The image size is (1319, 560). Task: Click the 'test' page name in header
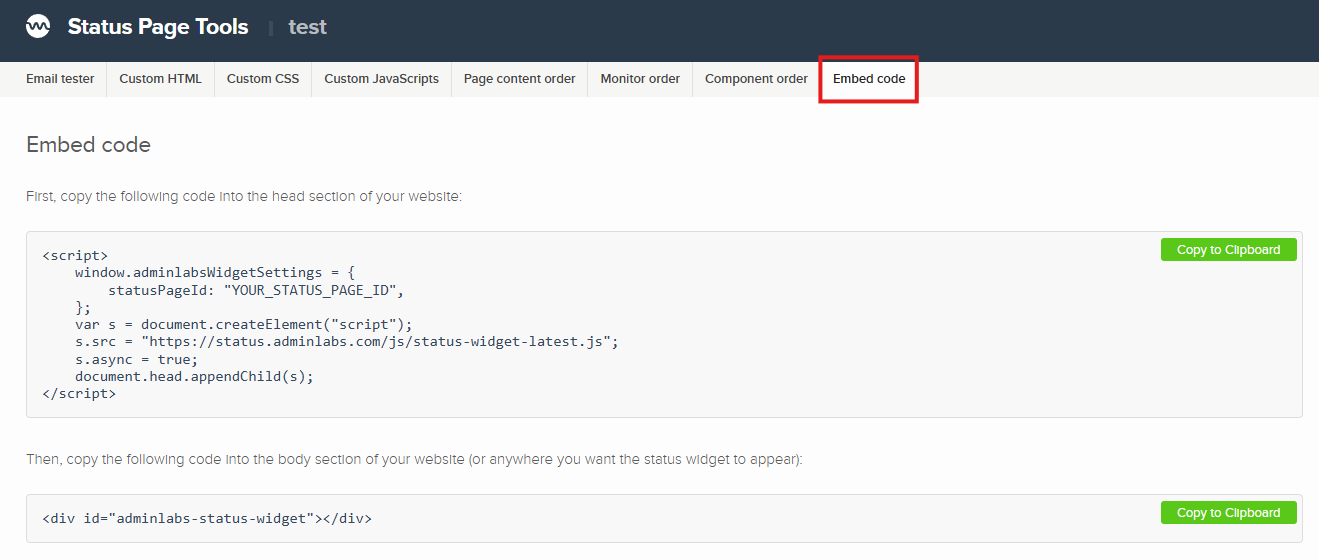(308, 27)
